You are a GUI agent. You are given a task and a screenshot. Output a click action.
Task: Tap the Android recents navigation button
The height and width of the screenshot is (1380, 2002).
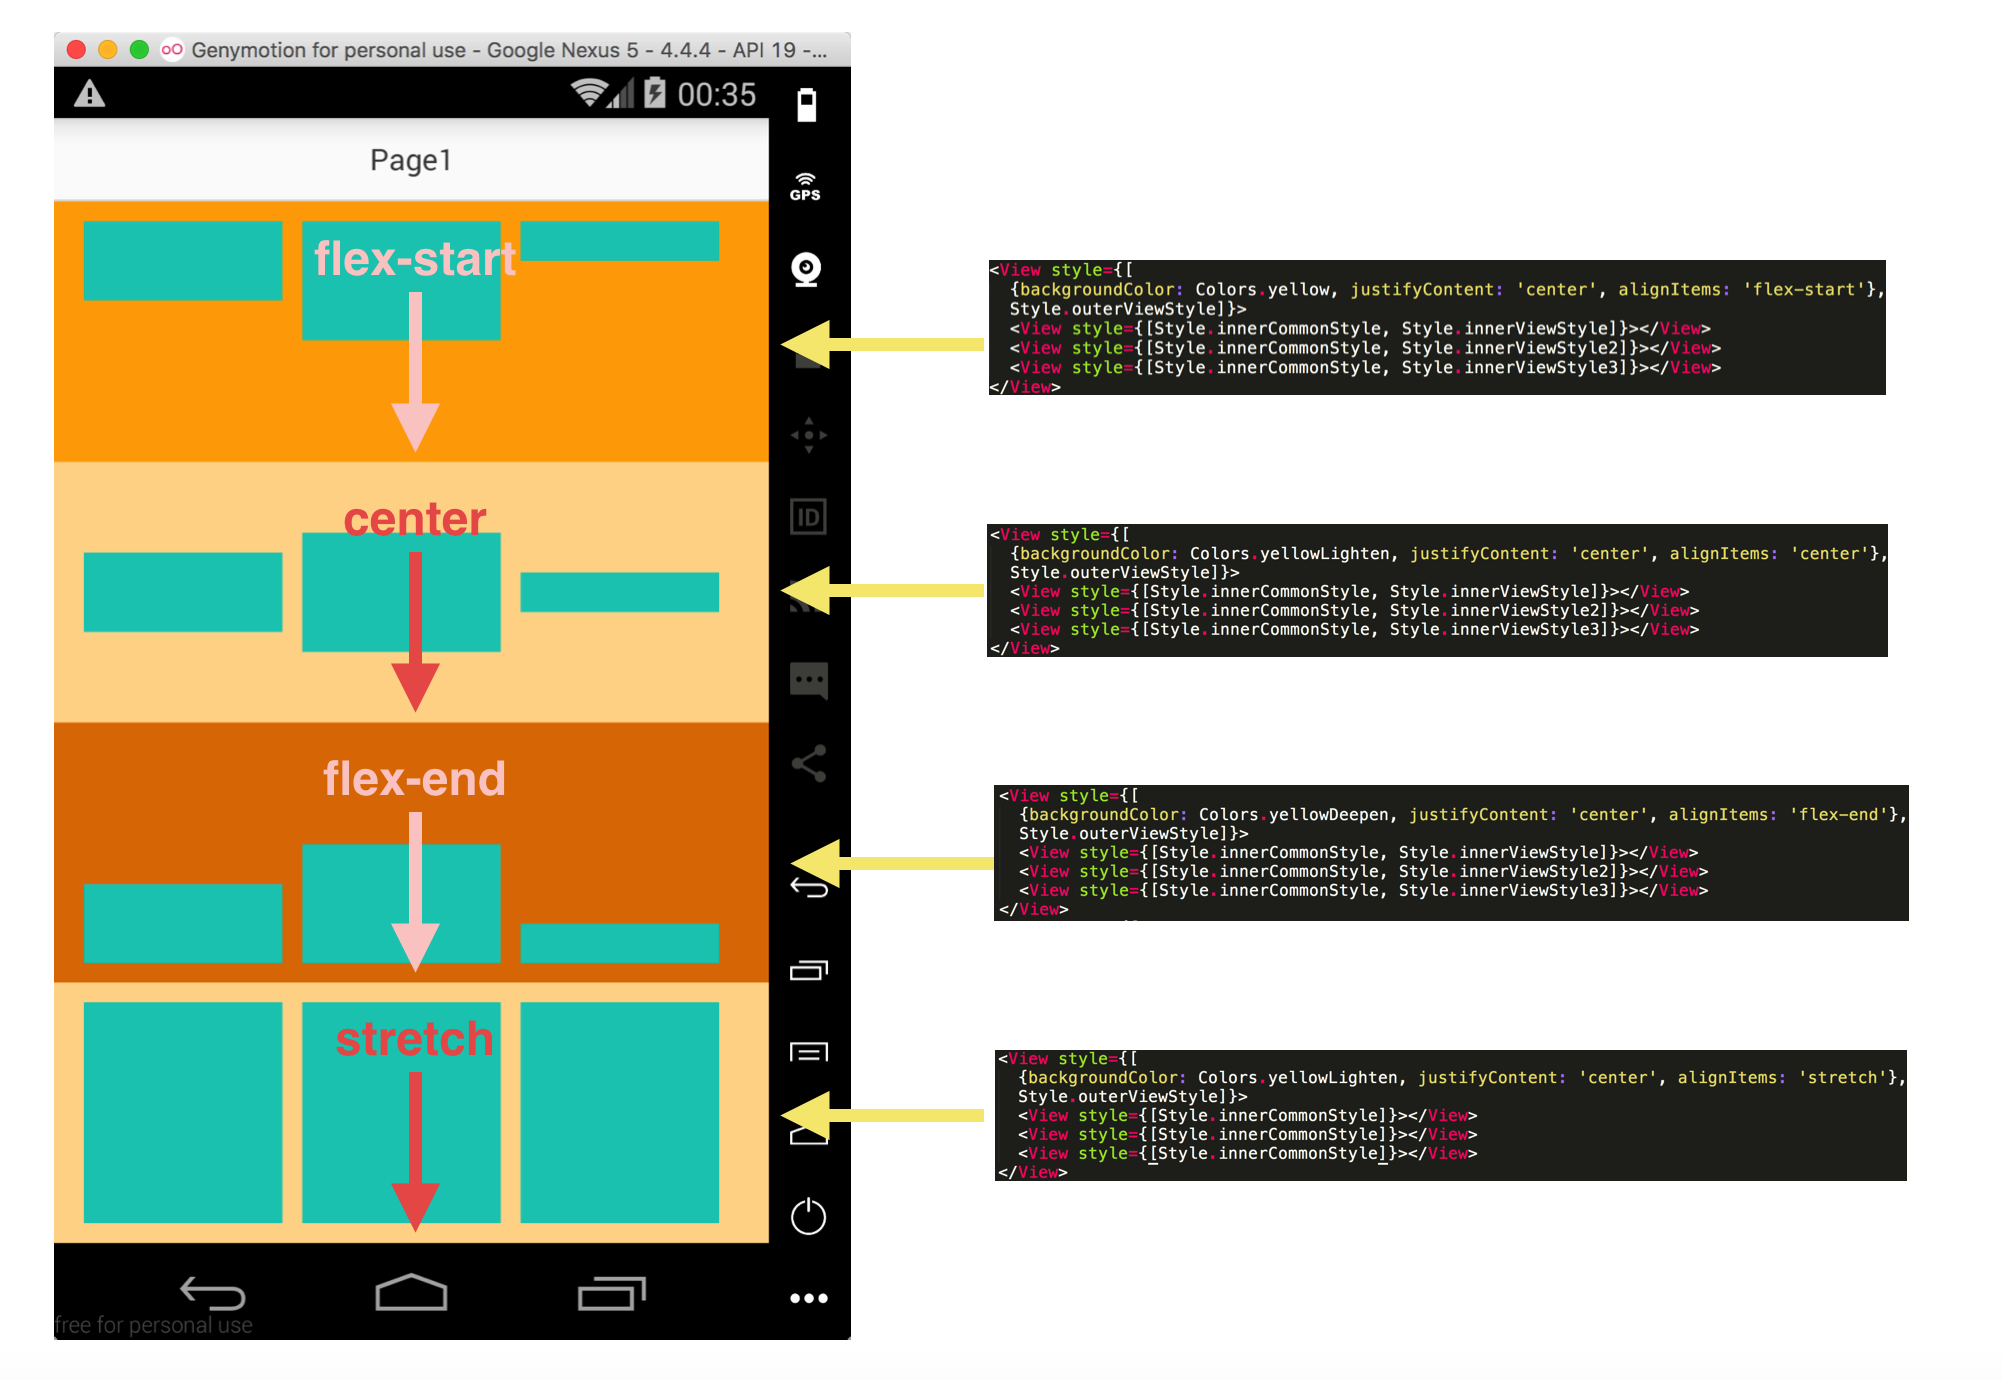[x=611, y=1293]
